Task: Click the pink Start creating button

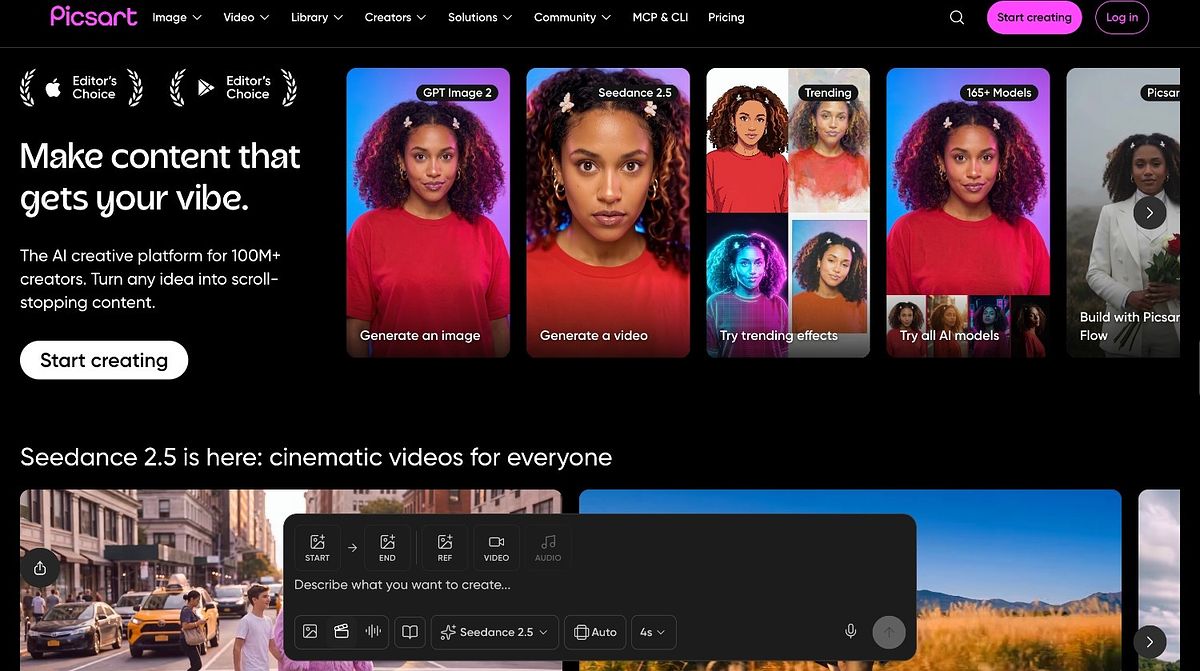Action: click(x=1034, y=17)
